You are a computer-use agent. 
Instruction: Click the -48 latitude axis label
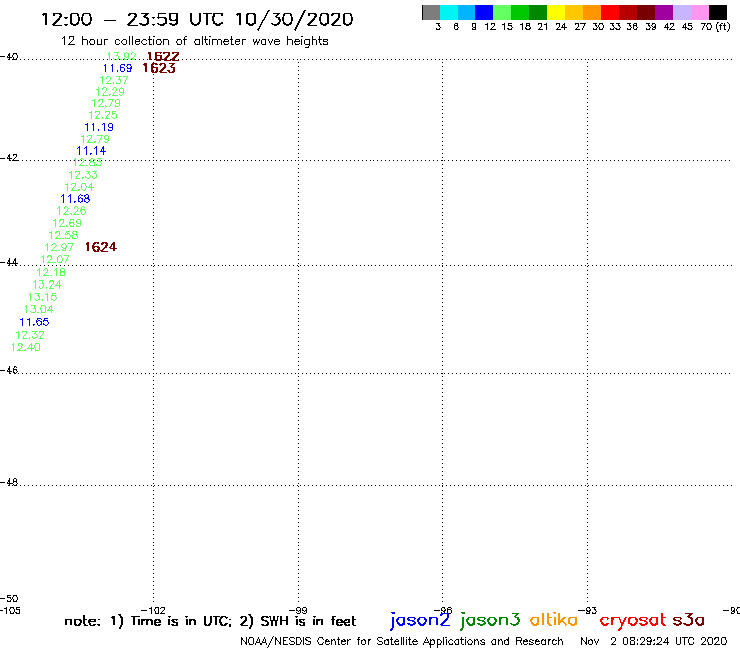[x=9, y=482]
